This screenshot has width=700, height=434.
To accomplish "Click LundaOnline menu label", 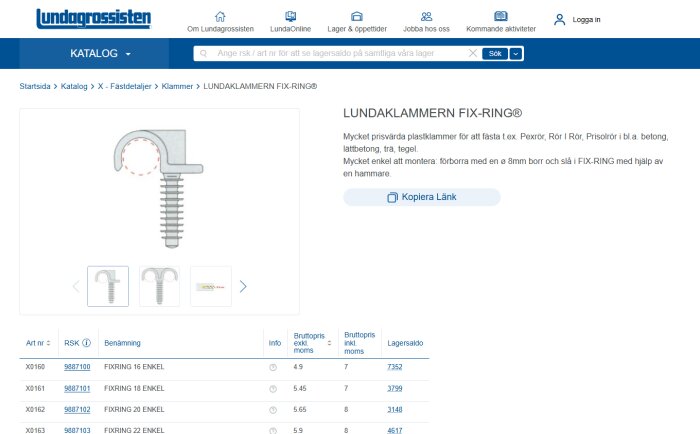I will (x=291, y=29).
